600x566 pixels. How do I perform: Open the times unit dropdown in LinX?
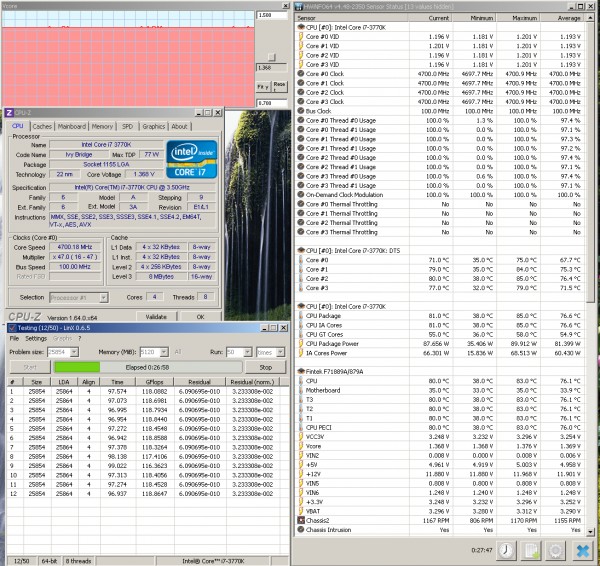click(281, 352)
